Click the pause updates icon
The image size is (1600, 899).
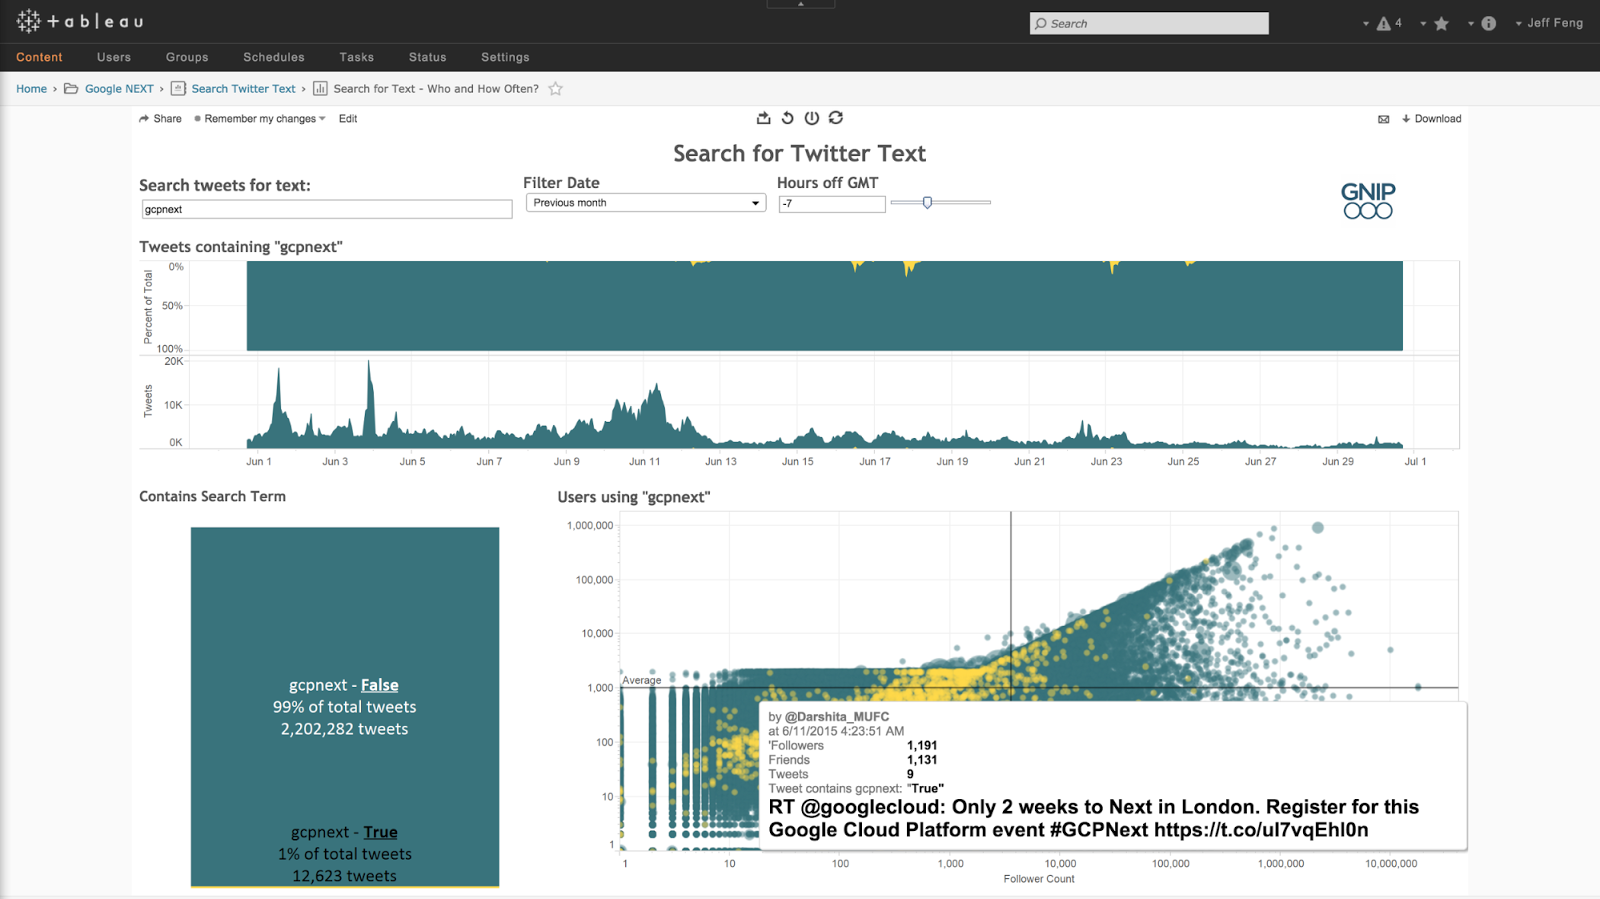812,118
